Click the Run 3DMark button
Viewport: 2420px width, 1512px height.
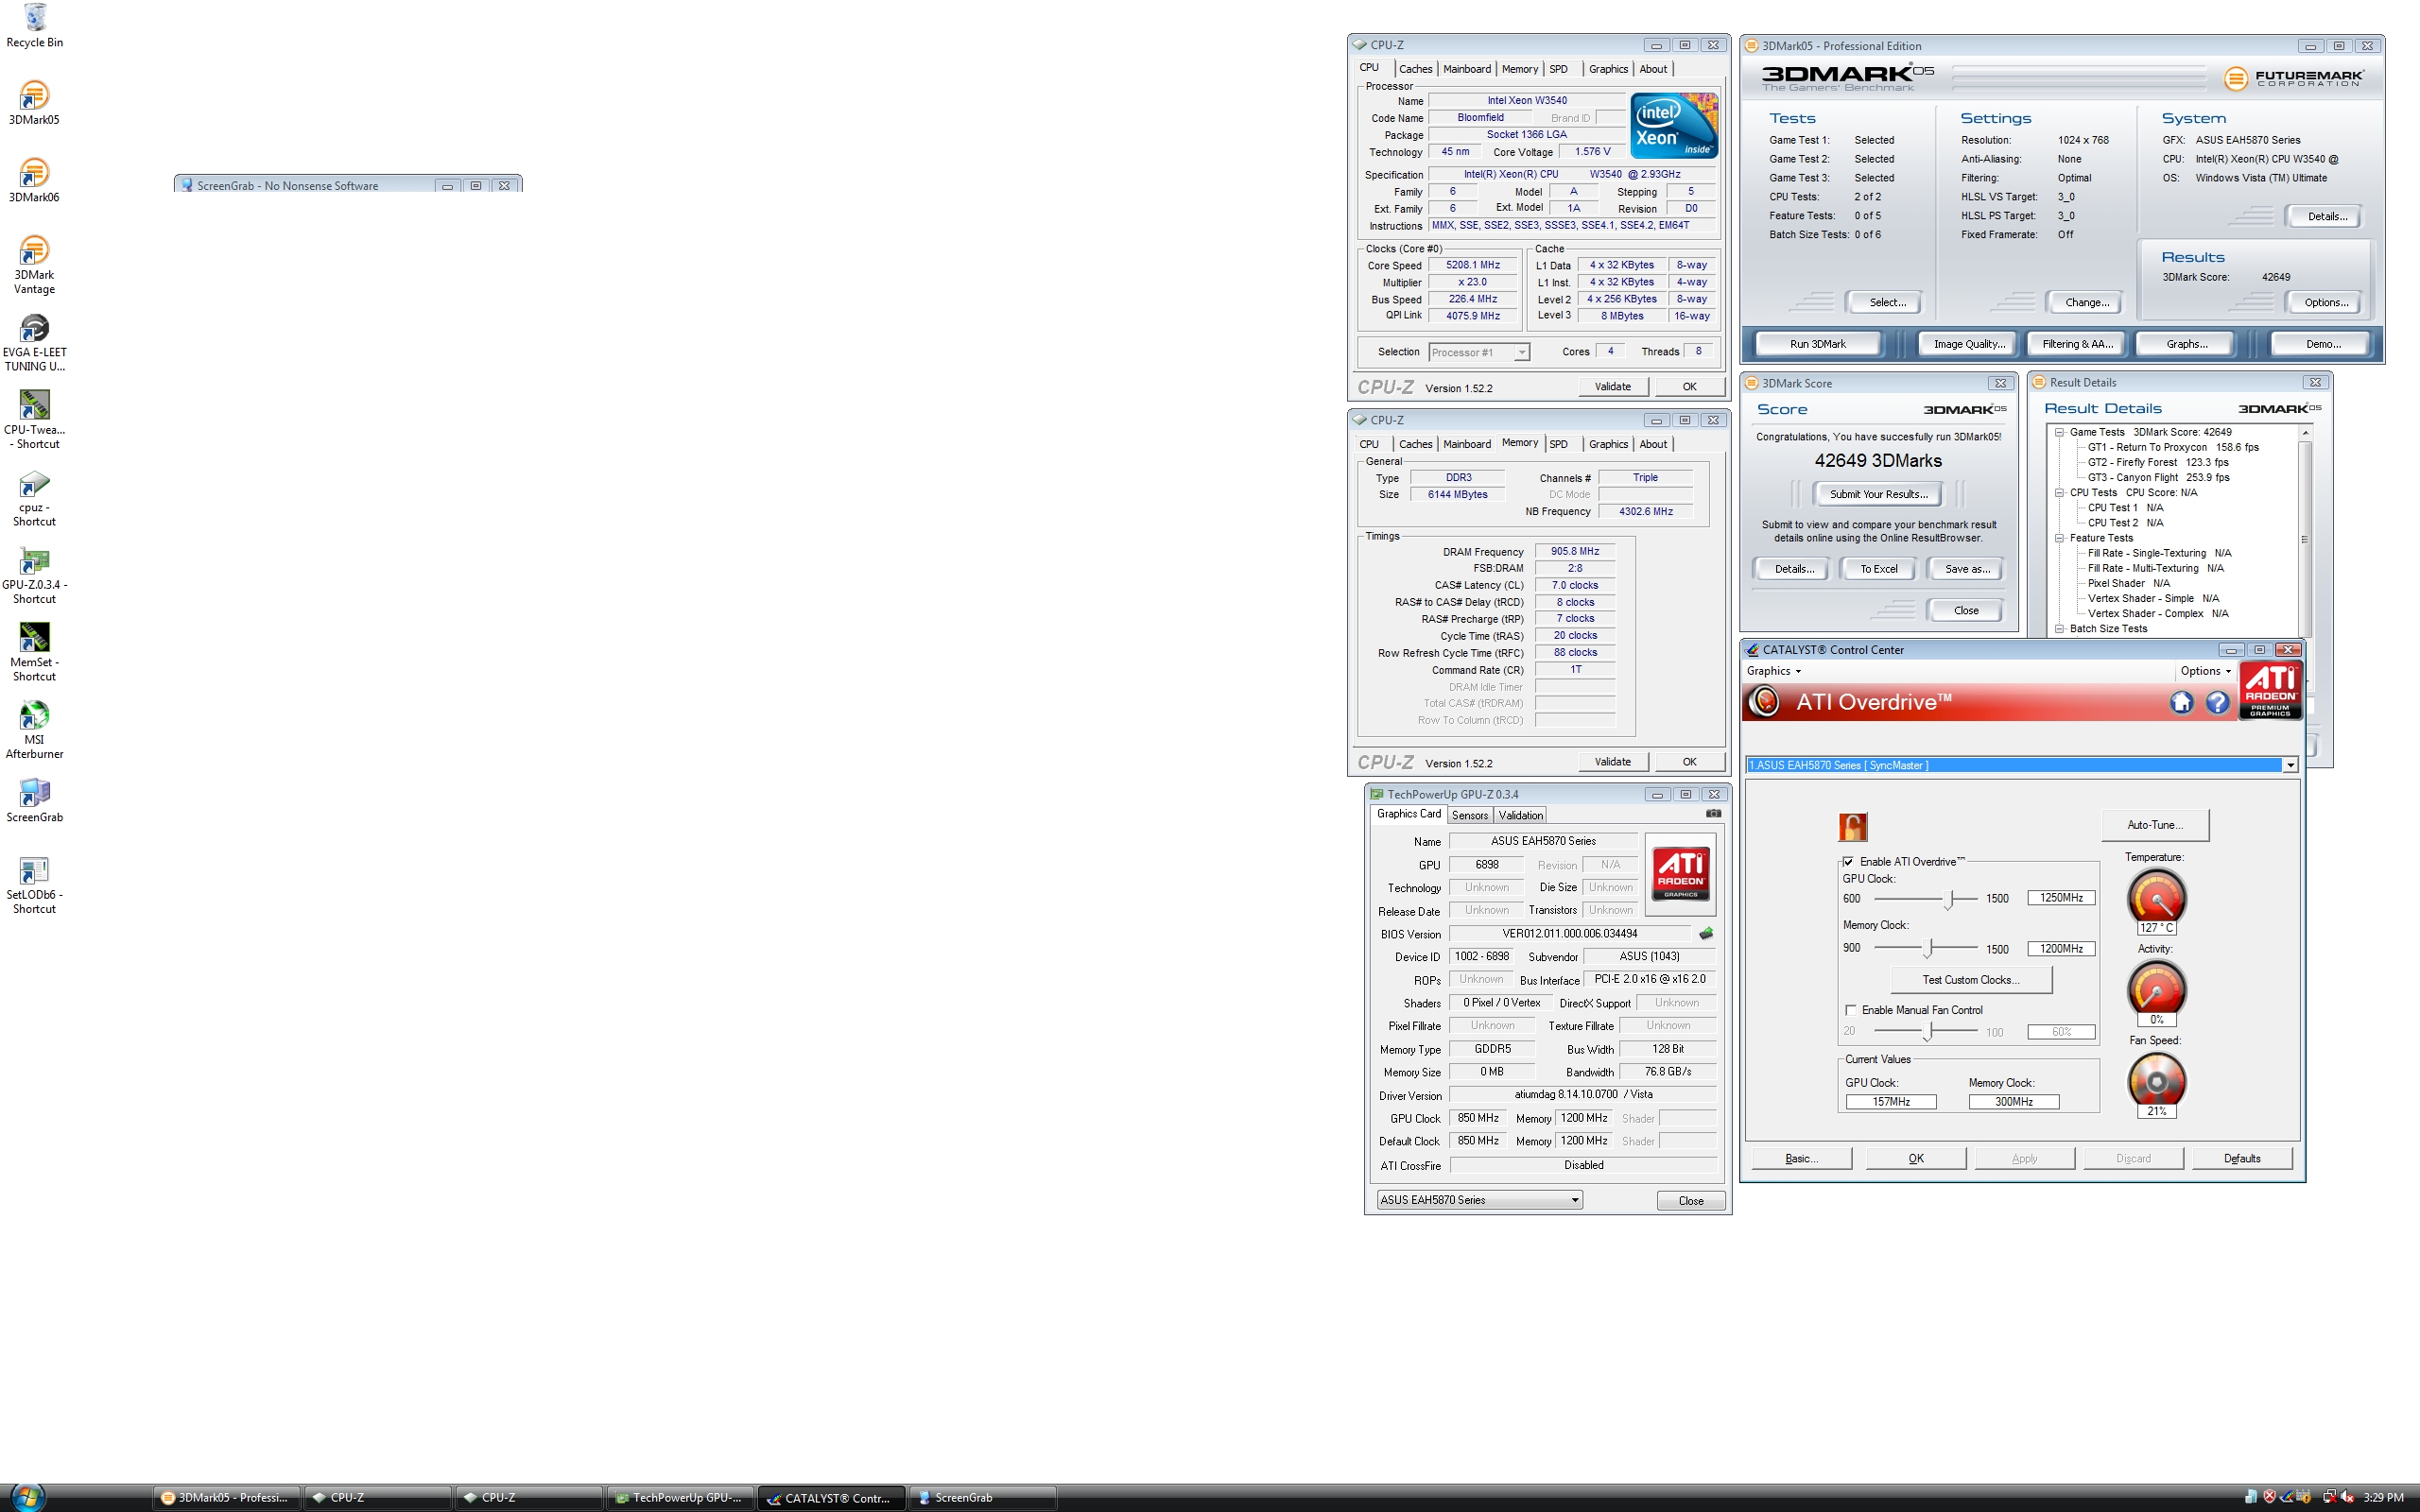[x=1817, y=344]
